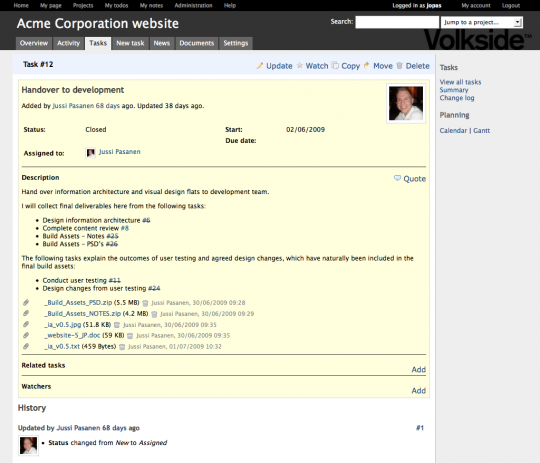
Task: Click avatar thumbnail in History entry
Action: (x=28, y=445)
